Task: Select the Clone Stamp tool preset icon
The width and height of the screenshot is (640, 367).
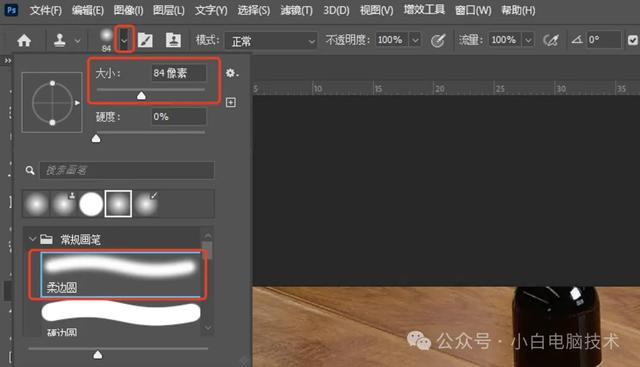Action: point(60,40)
